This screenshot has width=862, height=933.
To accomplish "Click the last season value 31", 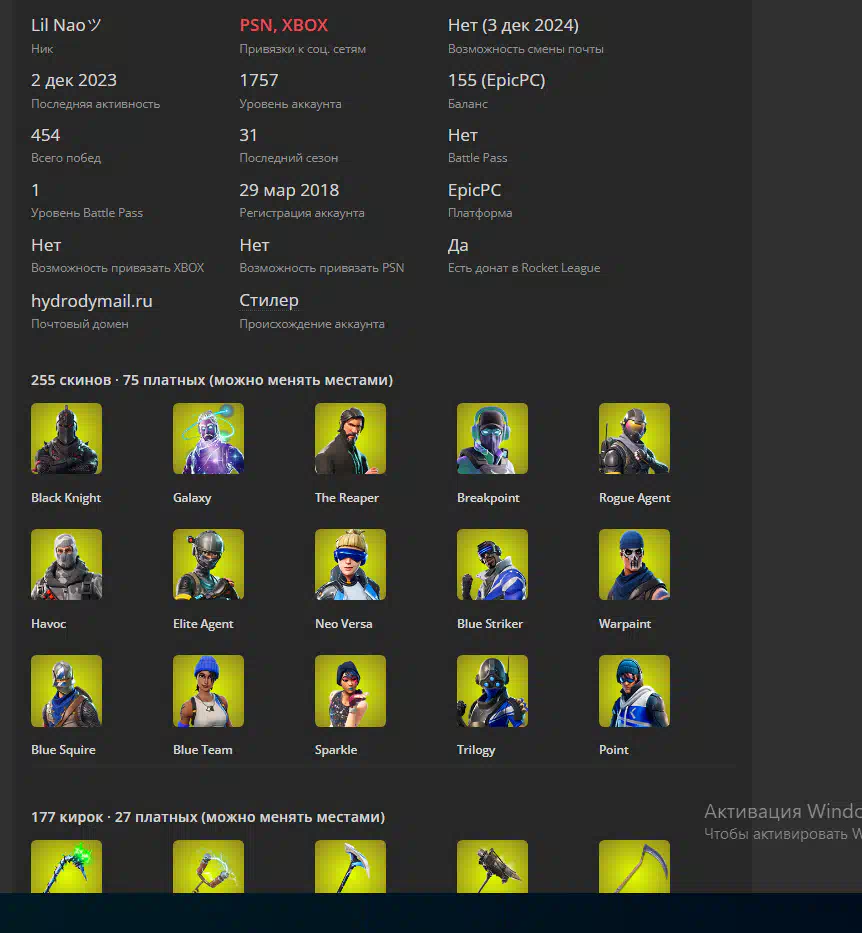I will (248, 135).
